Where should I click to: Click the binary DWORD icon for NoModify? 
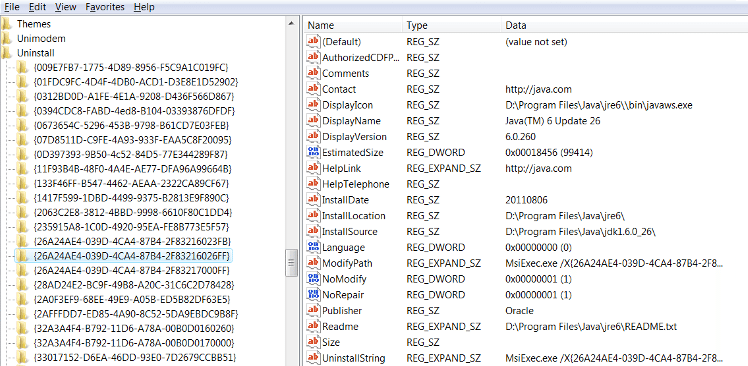pos(313,279)
